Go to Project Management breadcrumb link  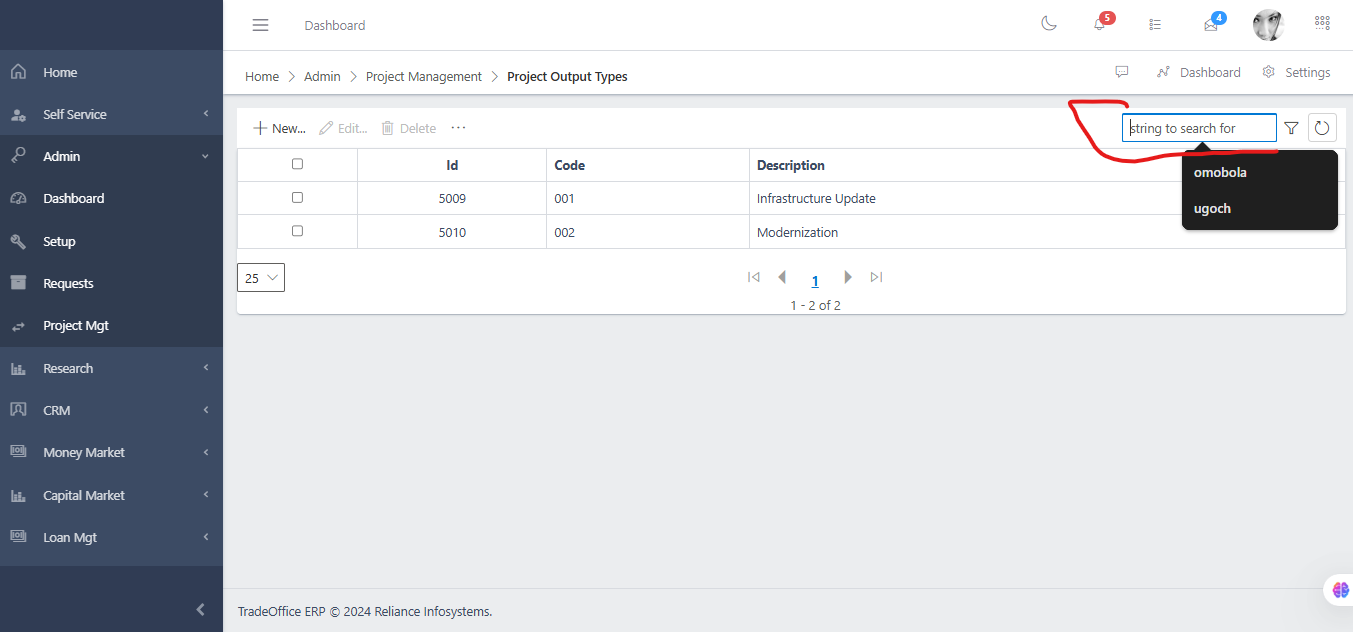[x=423, y=76]
